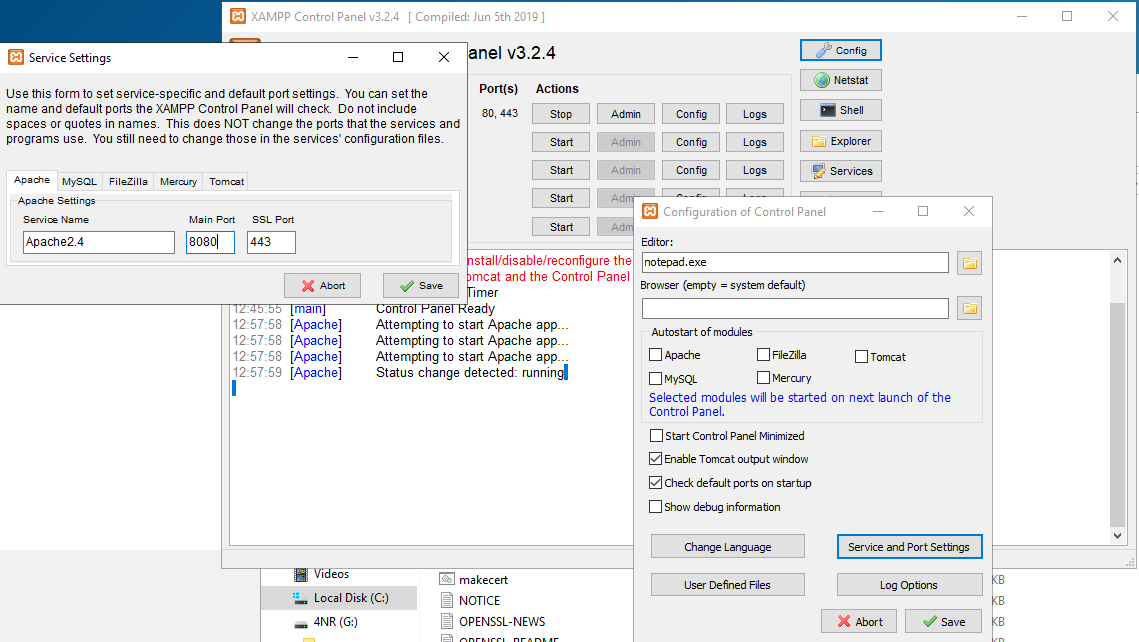The width and height of the screenshot is (1139, 642).
Task: Select makecert file
Action: pos(474,580)
